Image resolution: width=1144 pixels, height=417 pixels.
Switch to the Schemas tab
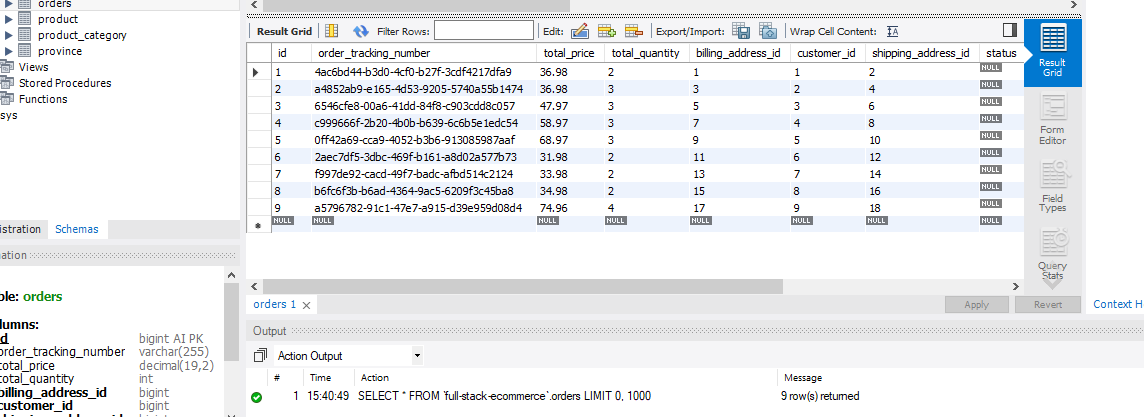point(77,229)
